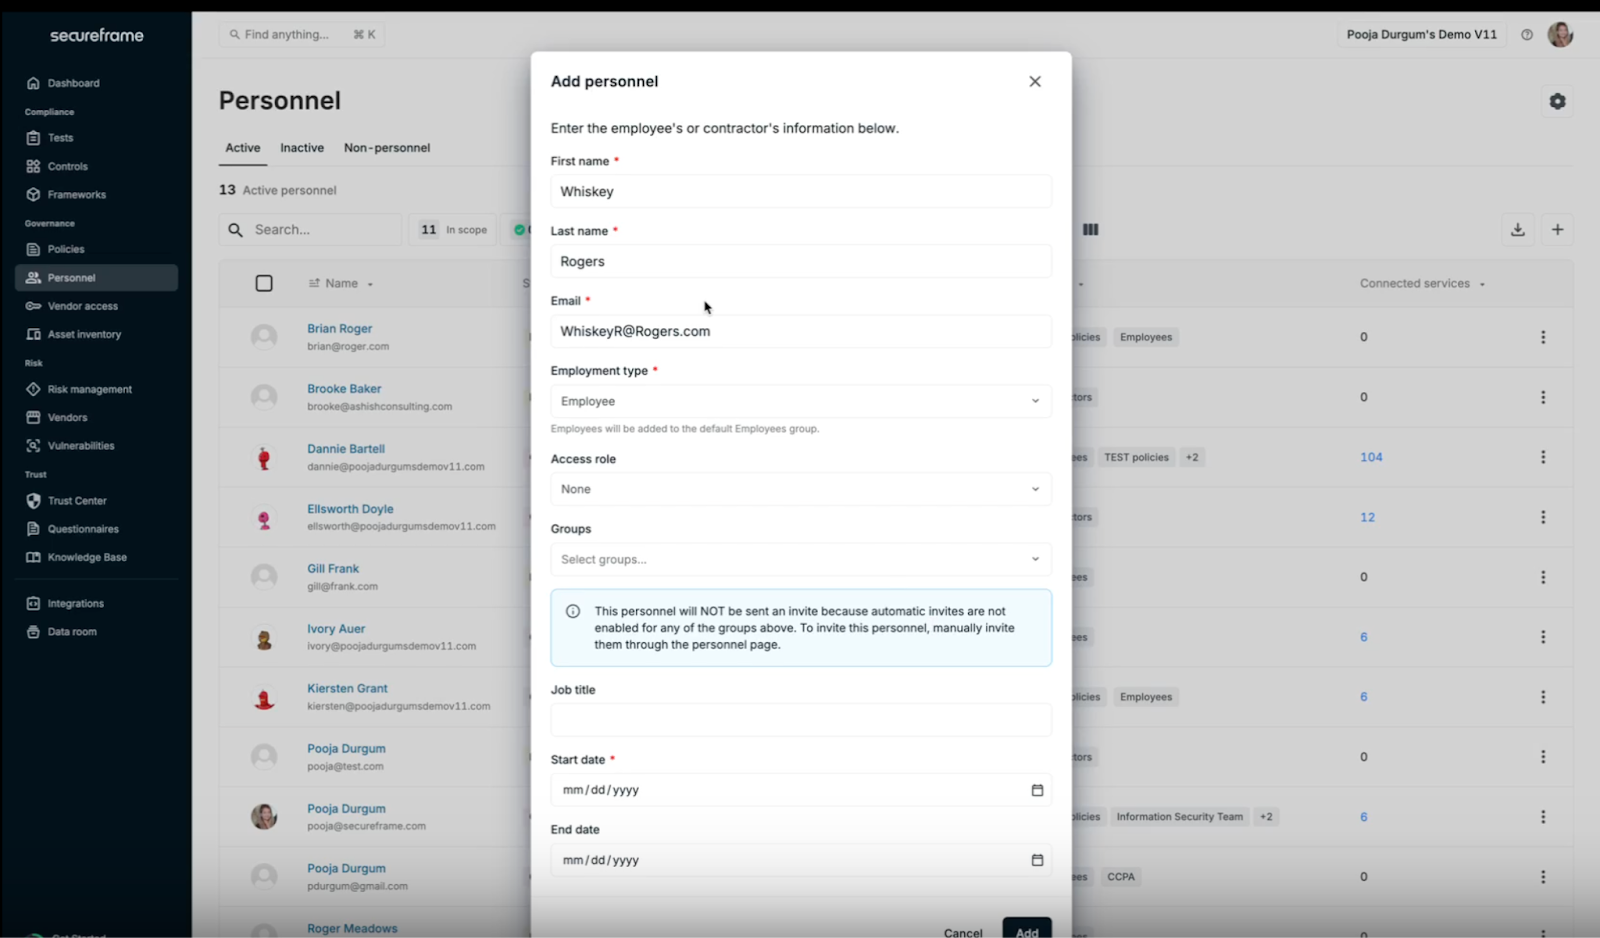Click the settings gear icon on Personnel page
Viewport: 1600px width, 938px height.
(1557, 101)
